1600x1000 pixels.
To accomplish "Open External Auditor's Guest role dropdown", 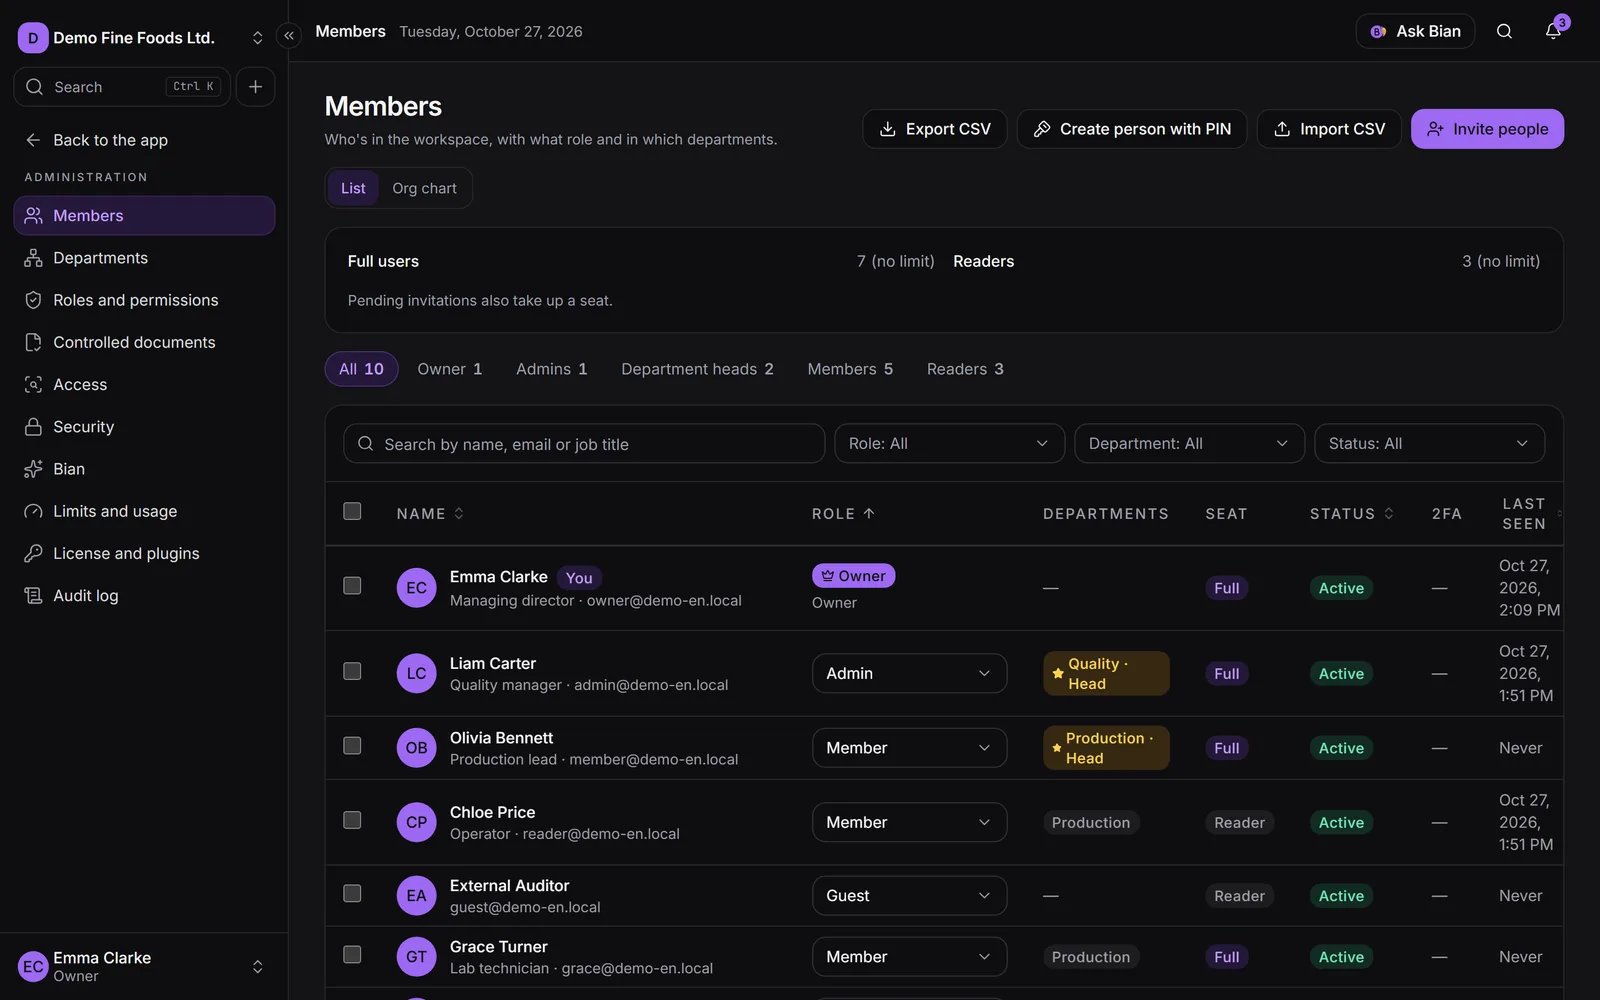I will click(x=909, y=896).
